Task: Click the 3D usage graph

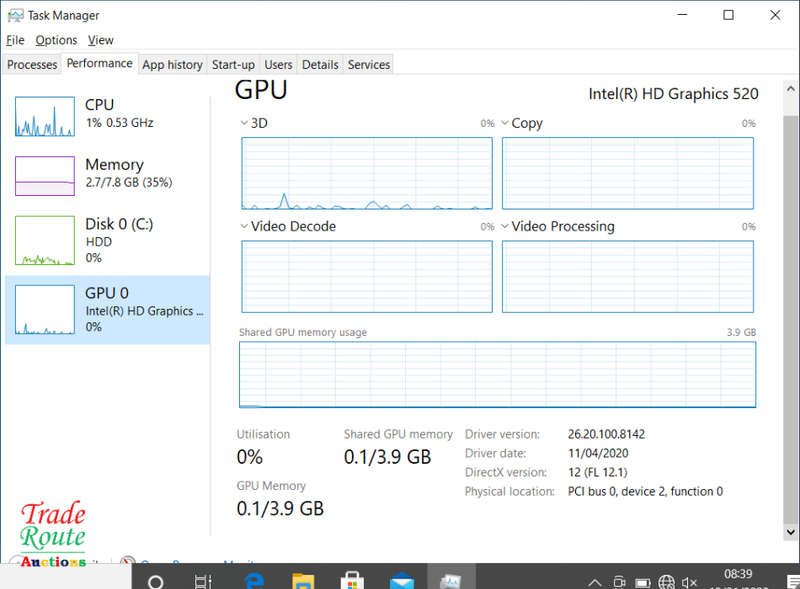Action: point(367,173)
